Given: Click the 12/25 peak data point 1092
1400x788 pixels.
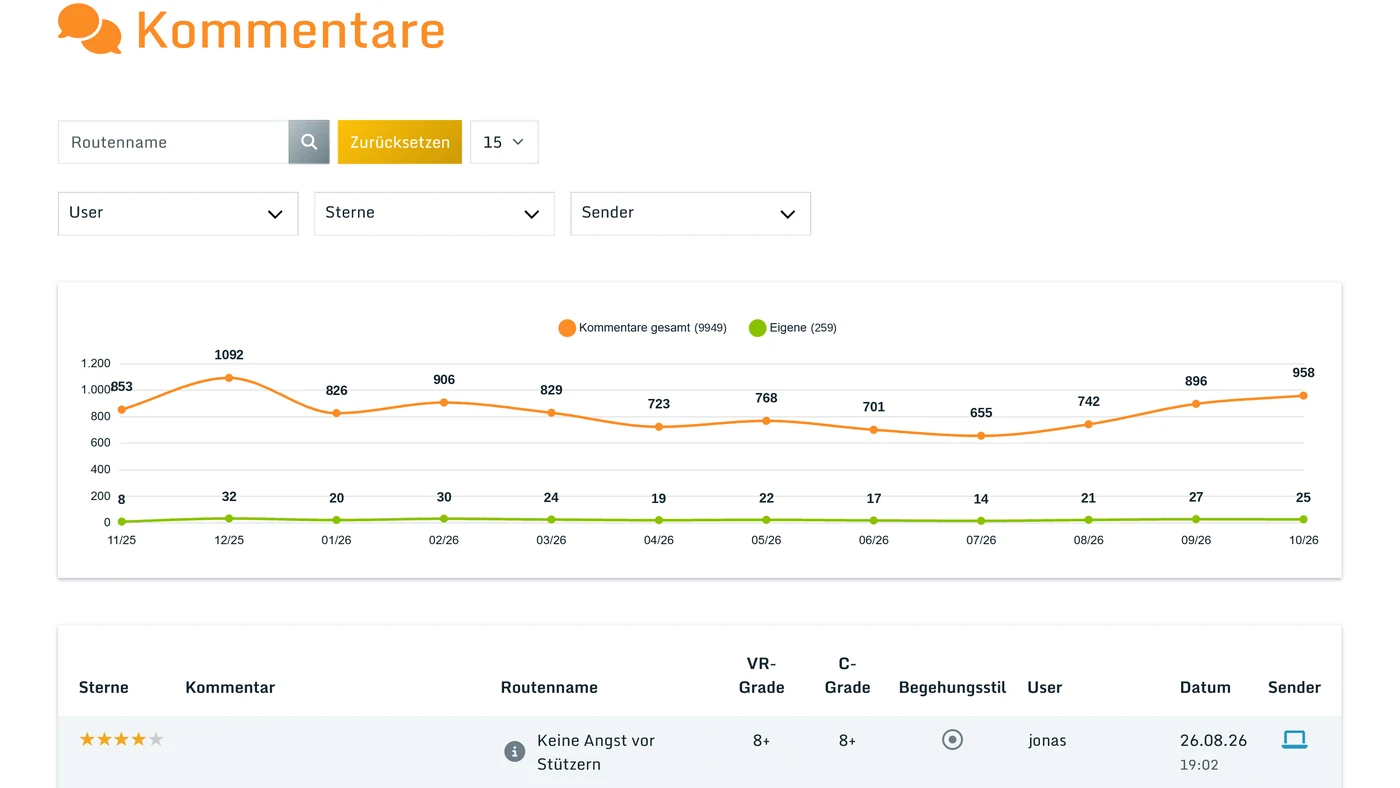Looking at the screenshot, I should point(229,378).
